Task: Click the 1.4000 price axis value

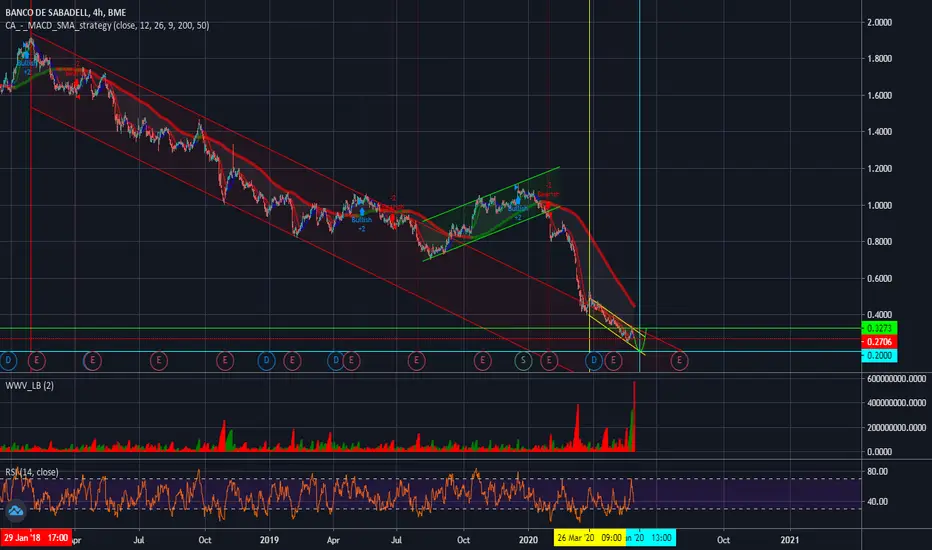Action: tap(880, 132)
